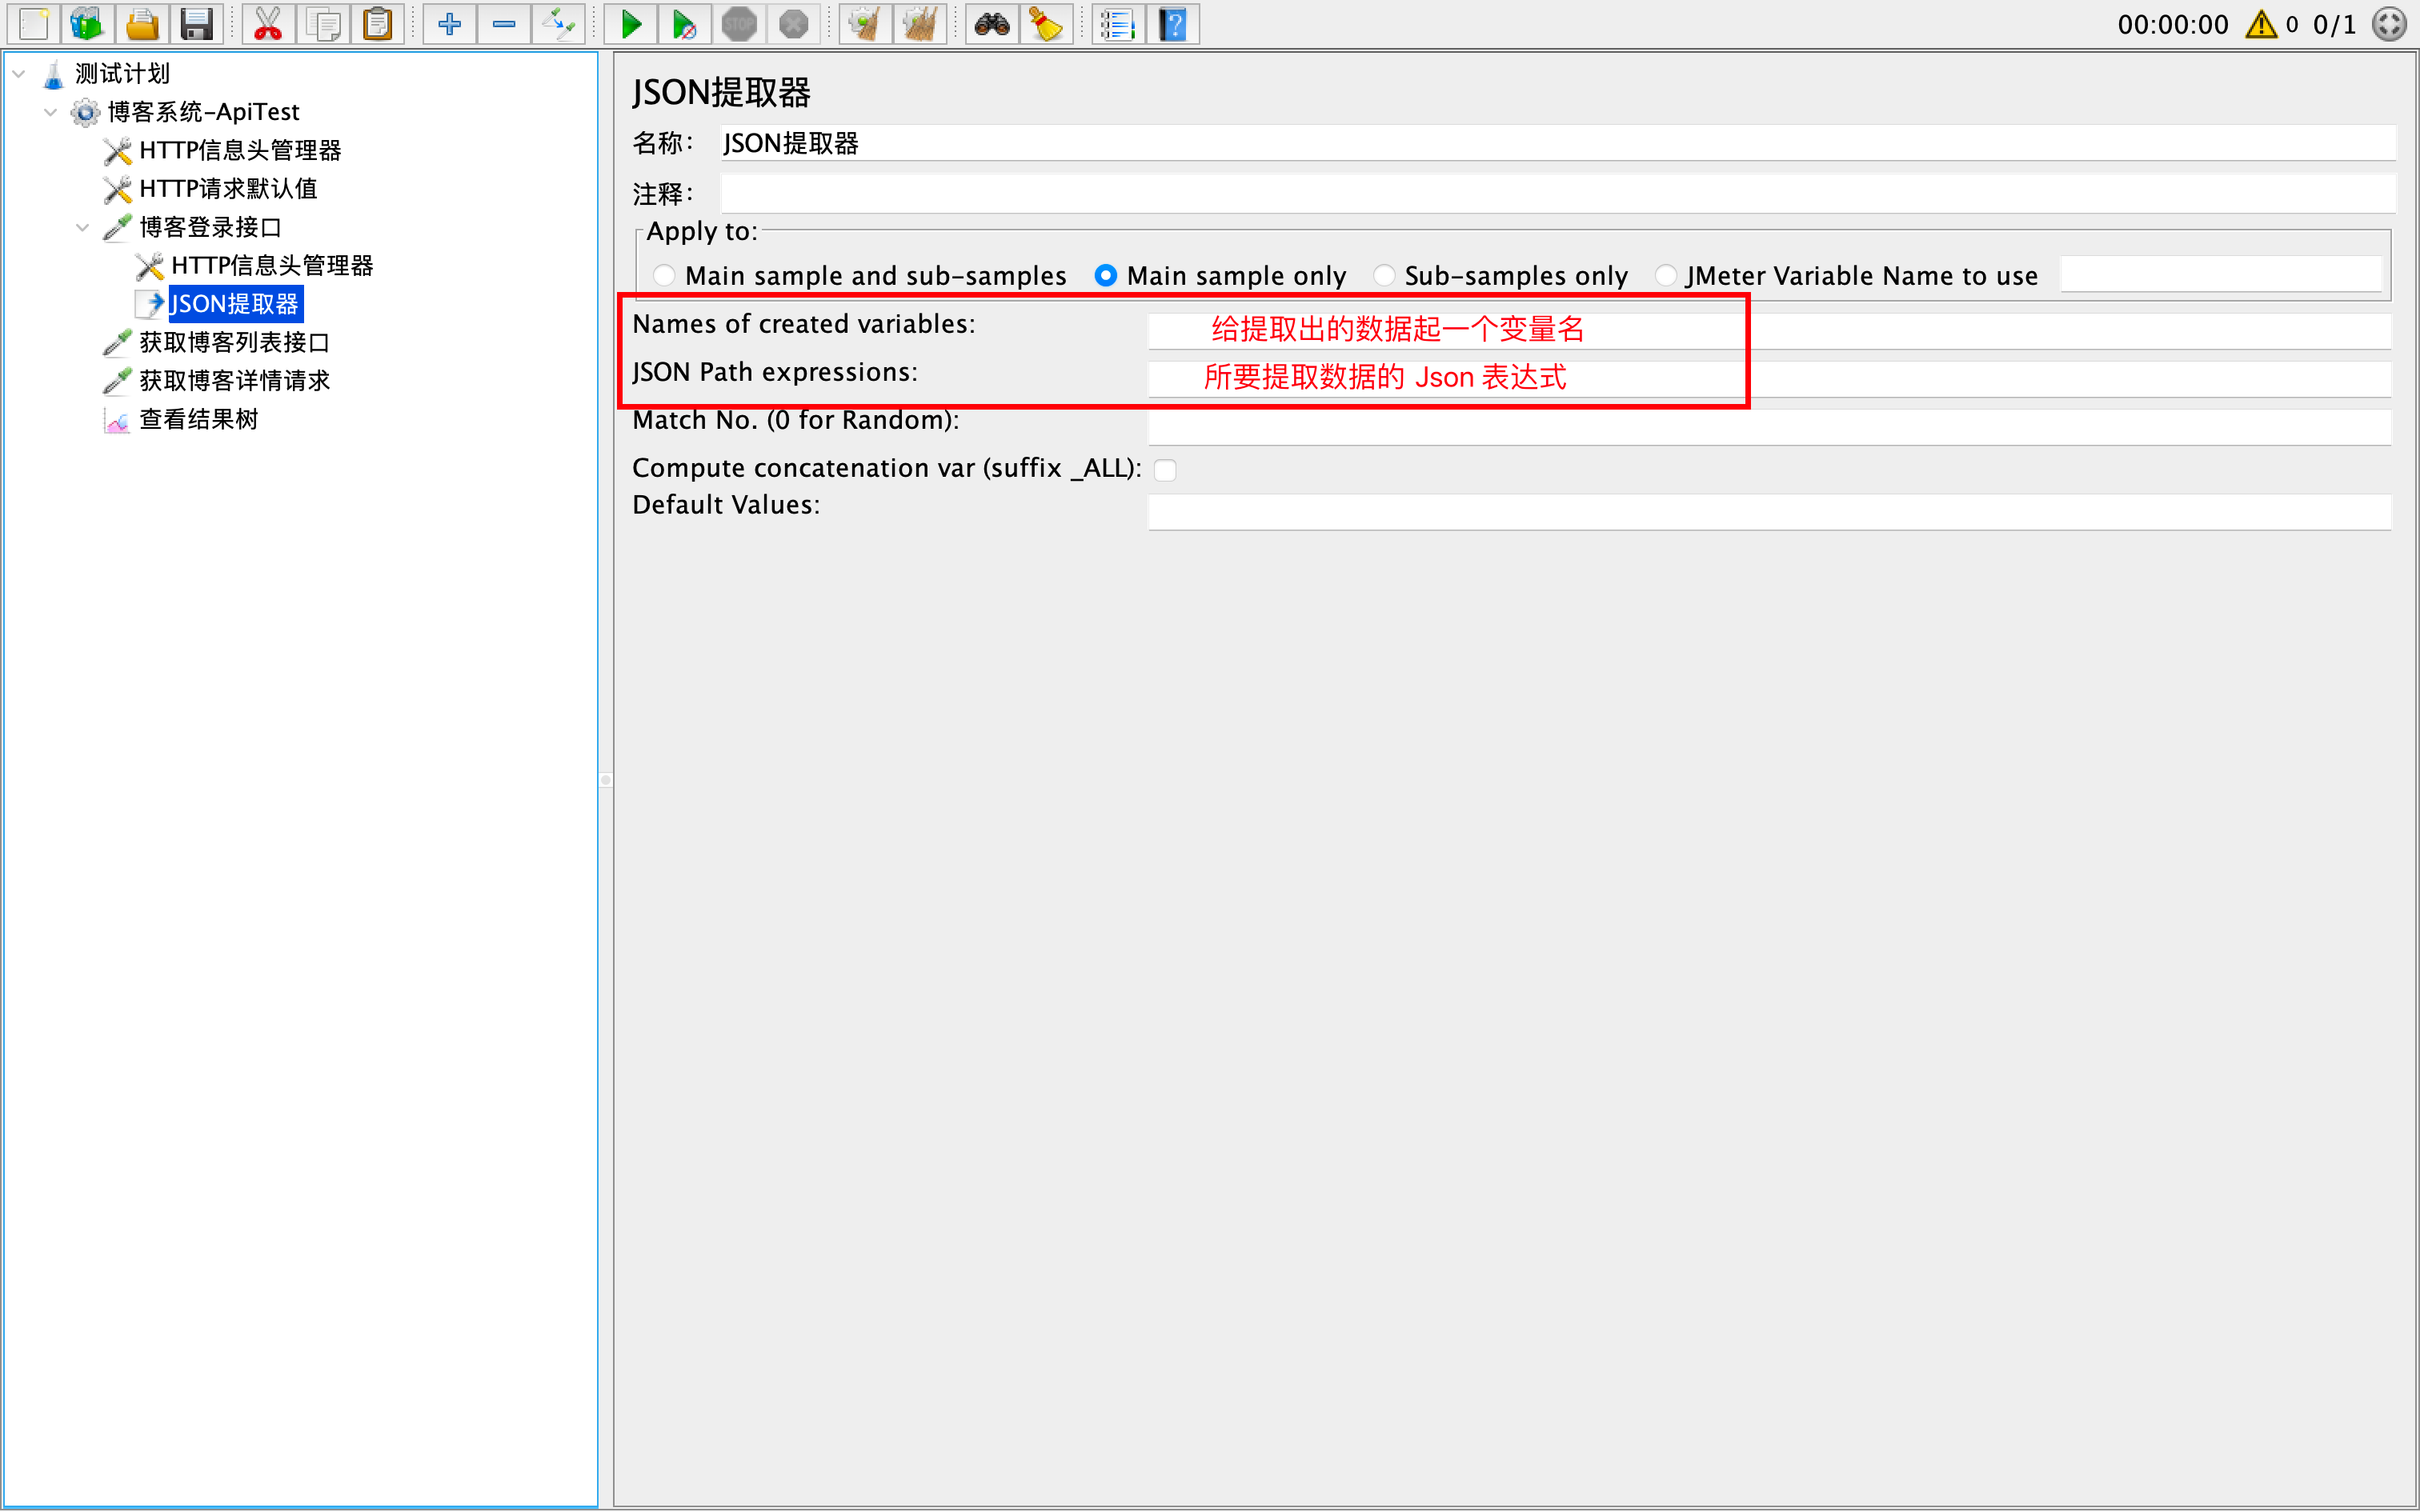Click the Cut scissors icon
This screenshot has height=1512, width=2420.
(x=268, y=24)
